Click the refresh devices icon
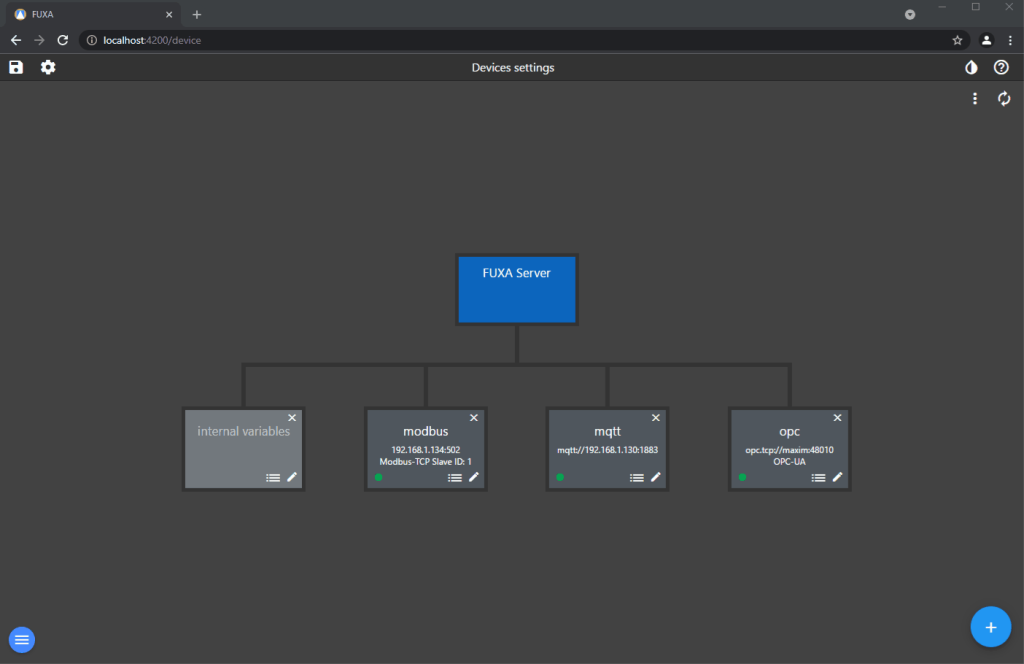1024x664 pixels. point(1004,98)
